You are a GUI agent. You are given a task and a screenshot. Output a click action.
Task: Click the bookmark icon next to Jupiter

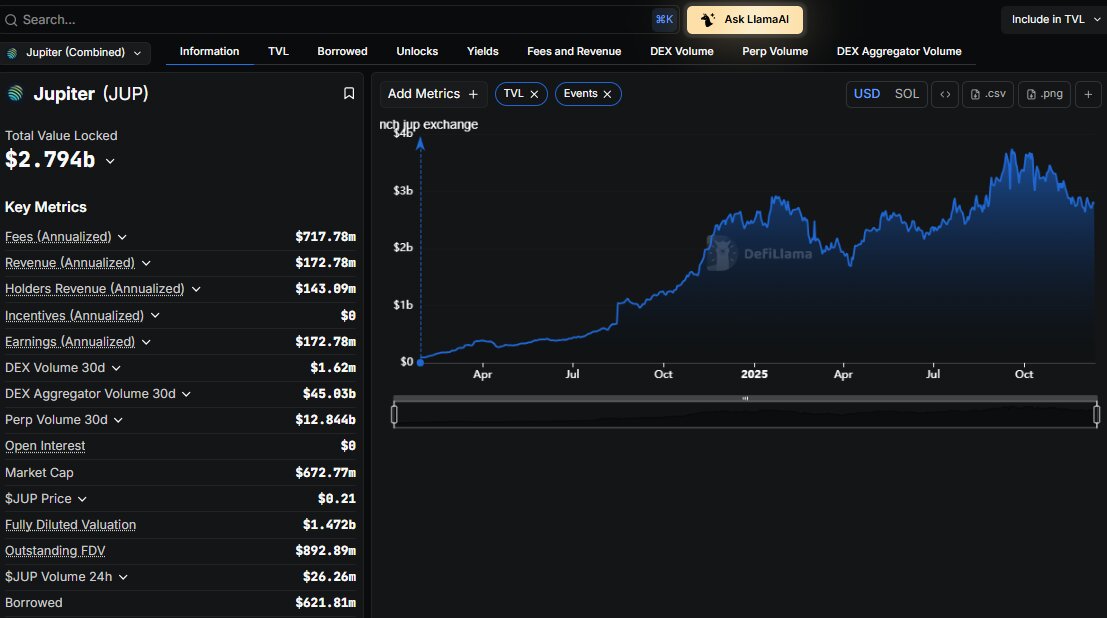(x=349, y=94)
